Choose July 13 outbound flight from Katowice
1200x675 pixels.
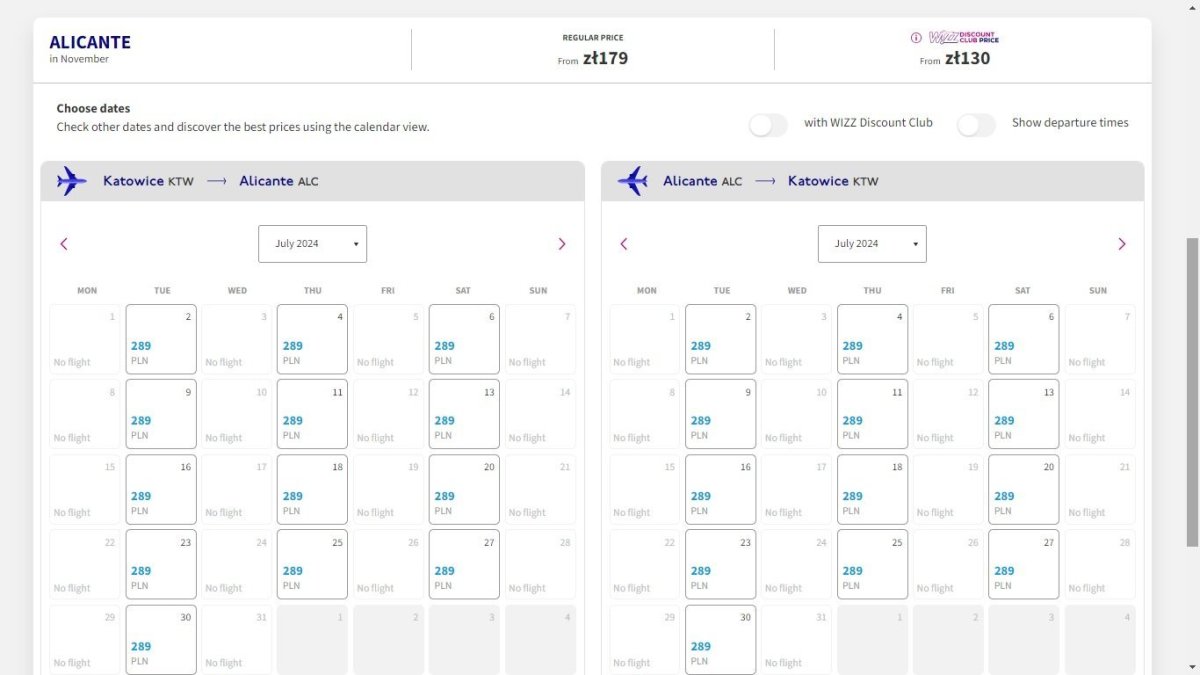tap(464, 414)
